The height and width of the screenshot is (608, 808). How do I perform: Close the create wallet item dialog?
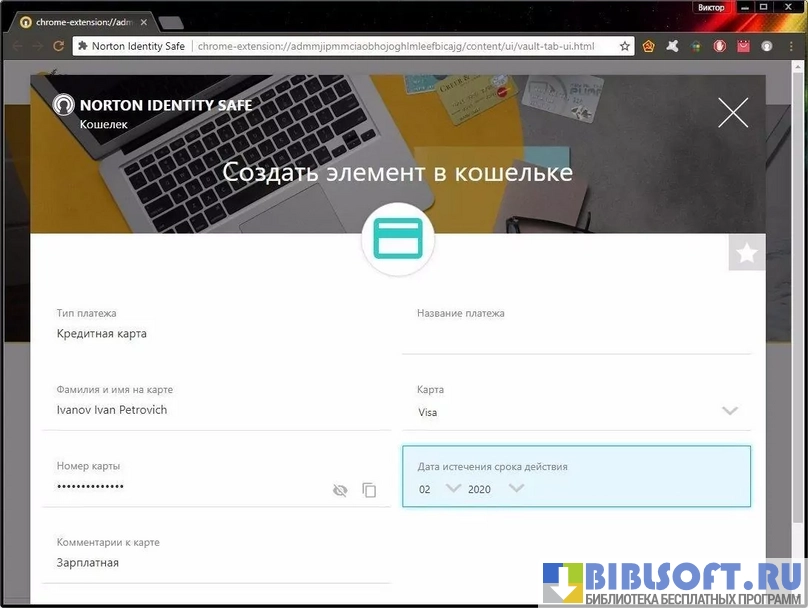[x=733, y=113]
